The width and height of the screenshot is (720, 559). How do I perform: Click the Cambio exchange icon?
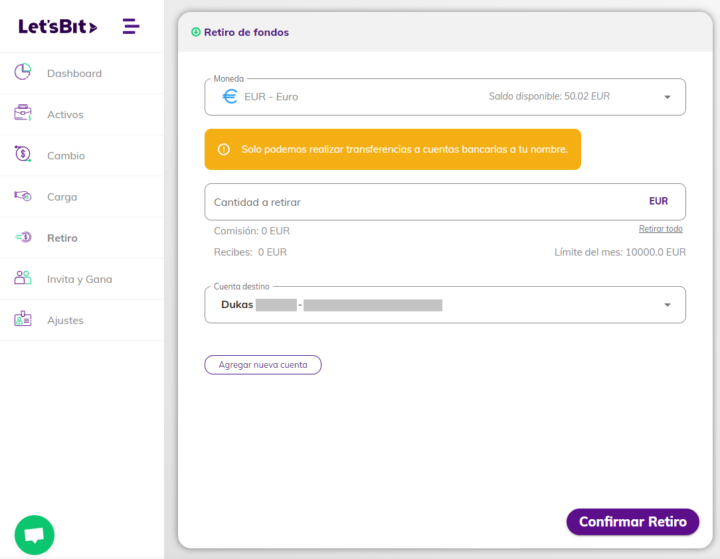pyautogui.click(x=22, y=154)
